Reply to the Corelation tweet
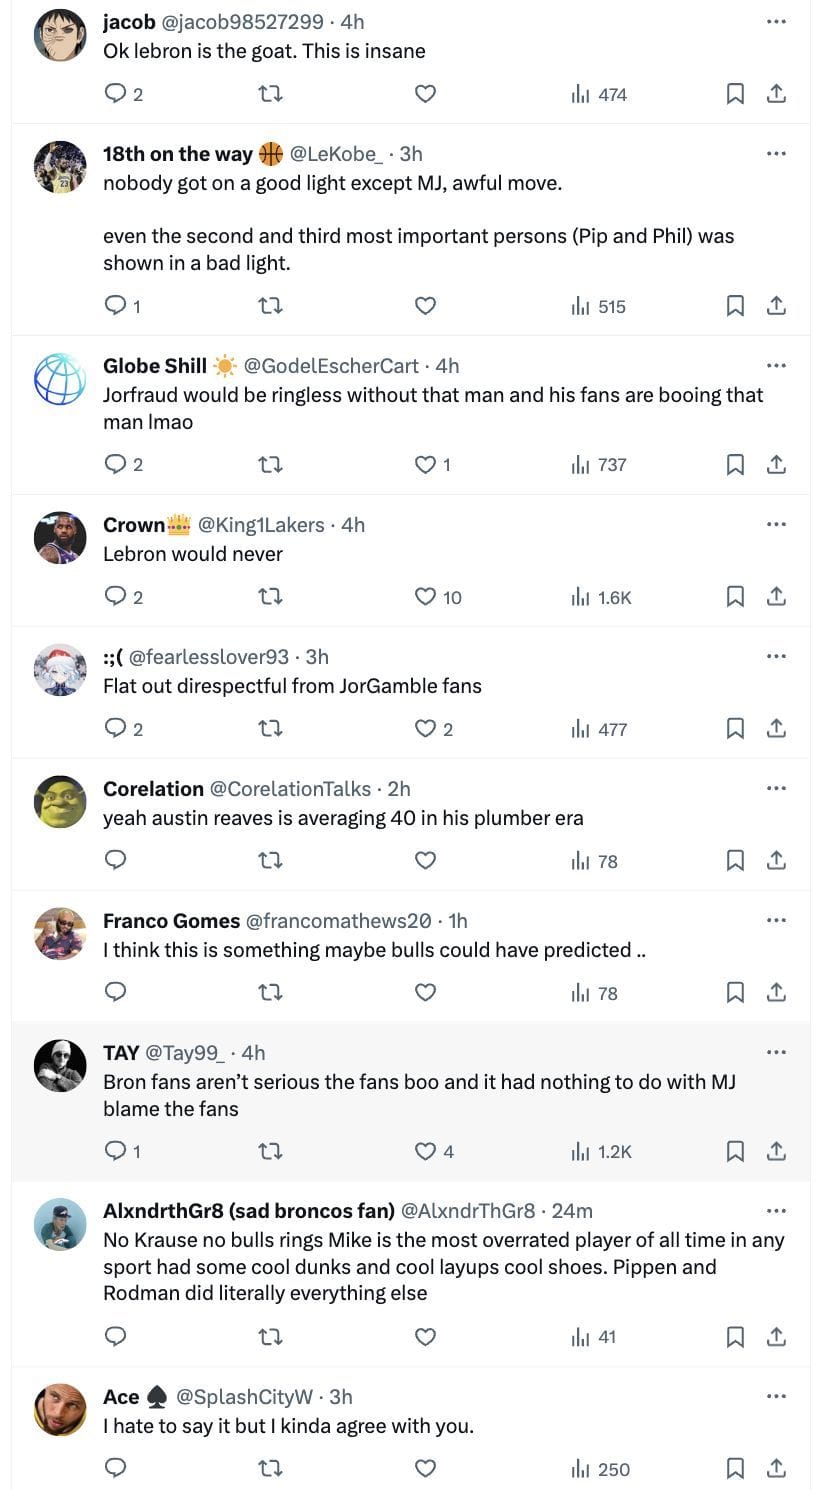The image size is (816, 1490). pyautogui.click(x=116, y=860)
